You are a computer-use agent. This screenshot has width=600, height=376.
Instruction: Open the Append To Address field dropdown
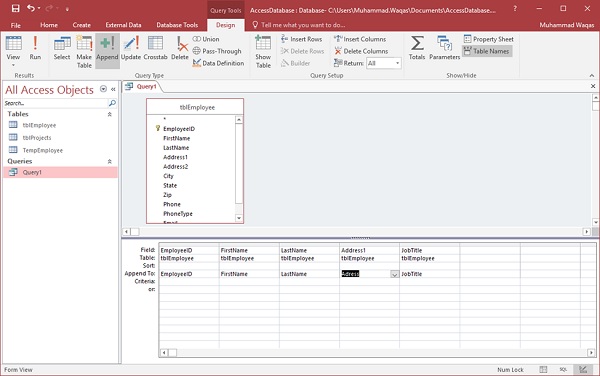pos(394,274)
